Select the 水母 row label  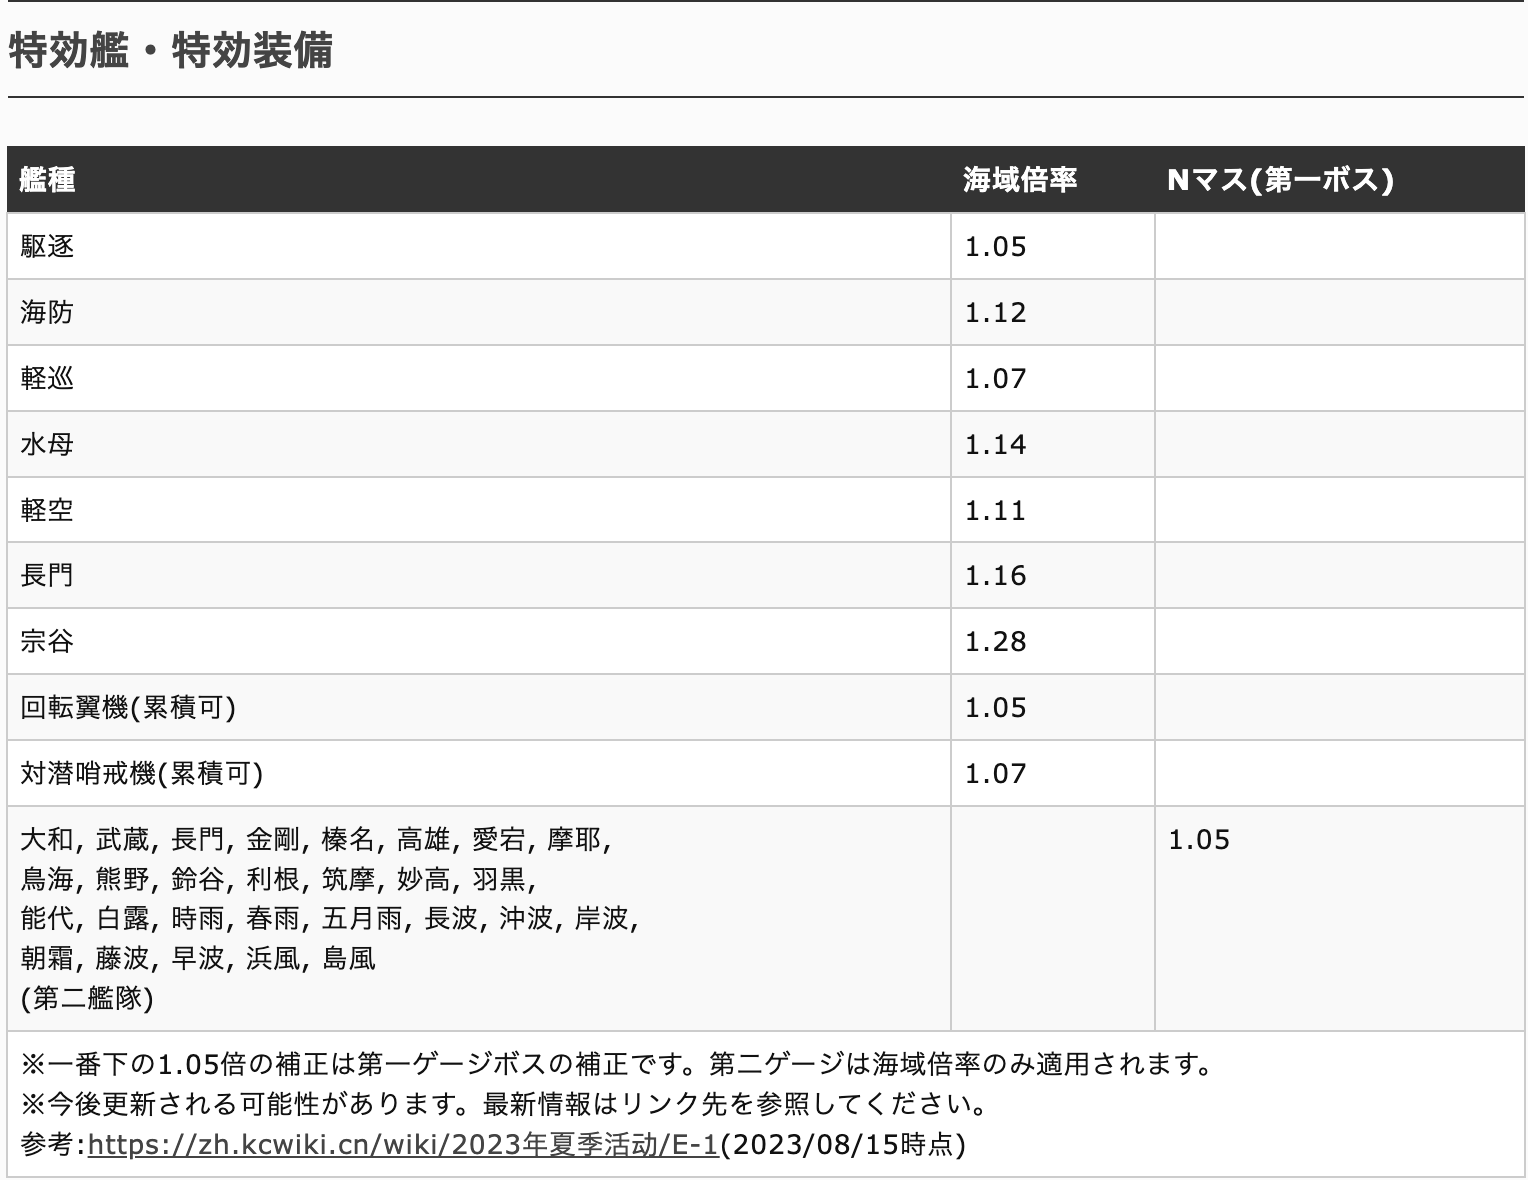pyautogui.click(x=47, y=444)
